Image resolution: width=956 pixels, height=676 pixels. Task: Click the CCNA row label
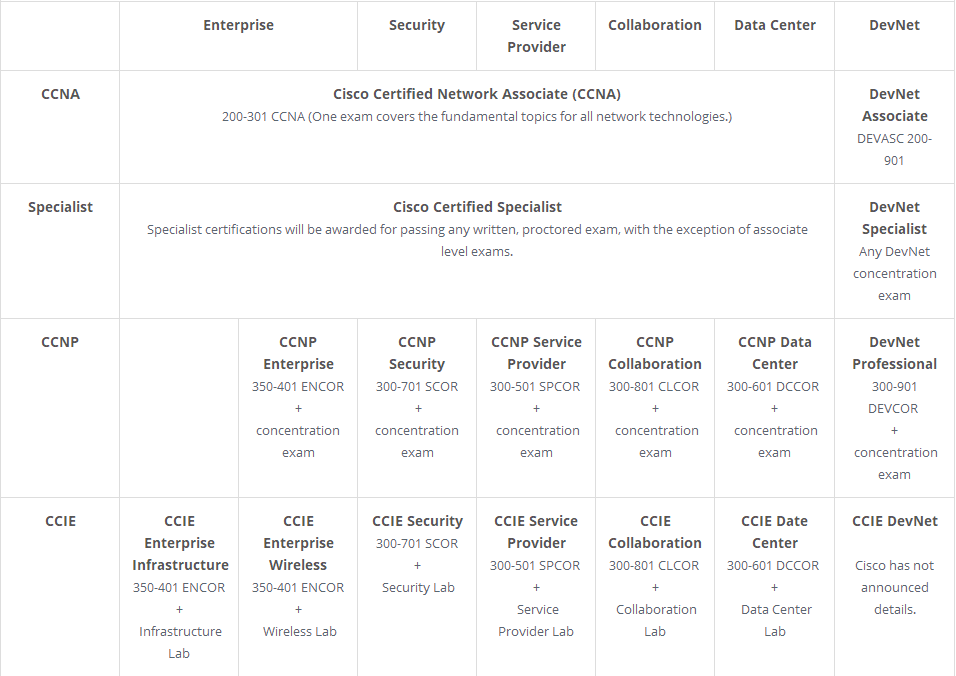60,94
